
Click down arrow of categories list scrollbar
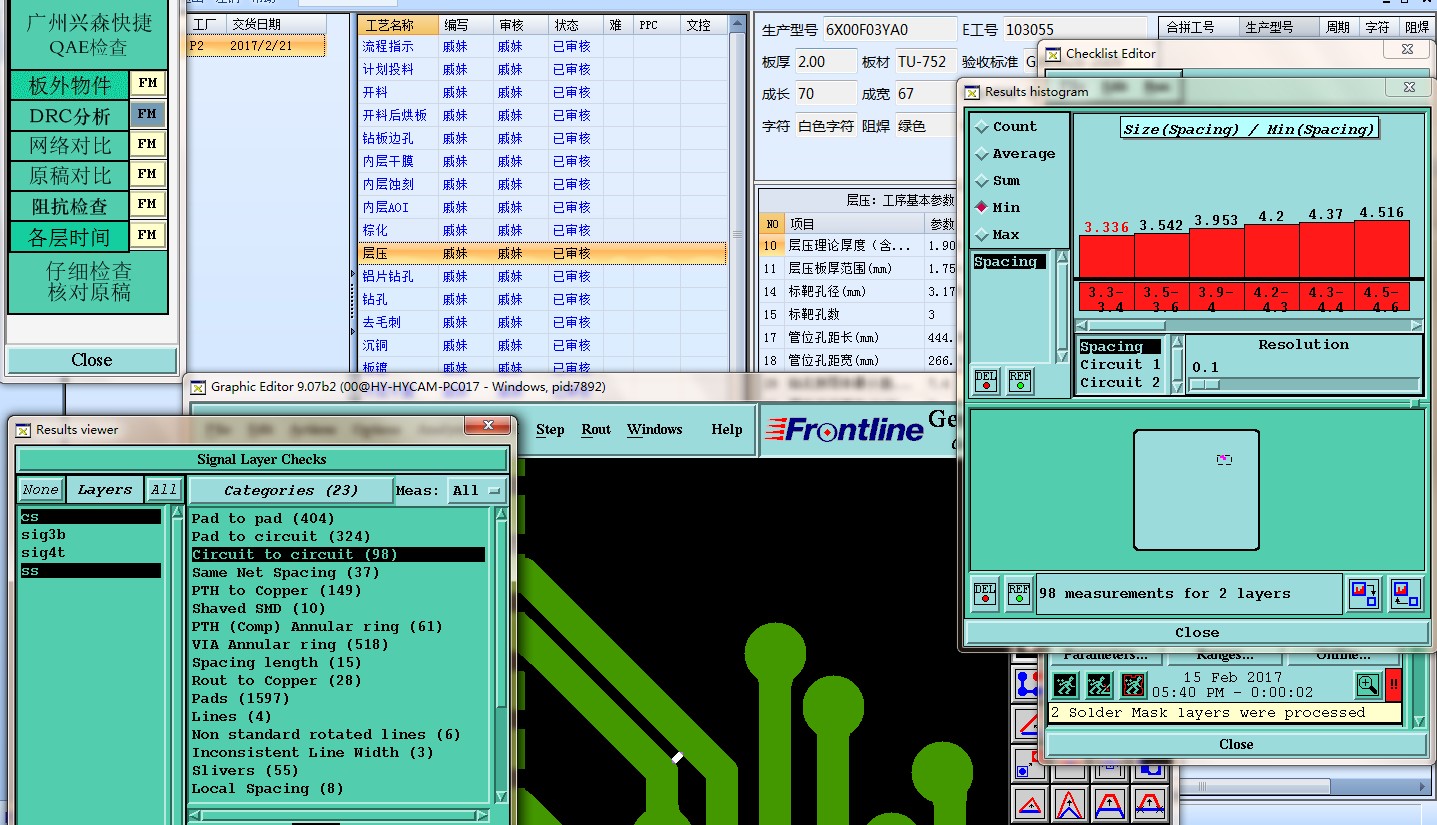(x=502, y=798)
